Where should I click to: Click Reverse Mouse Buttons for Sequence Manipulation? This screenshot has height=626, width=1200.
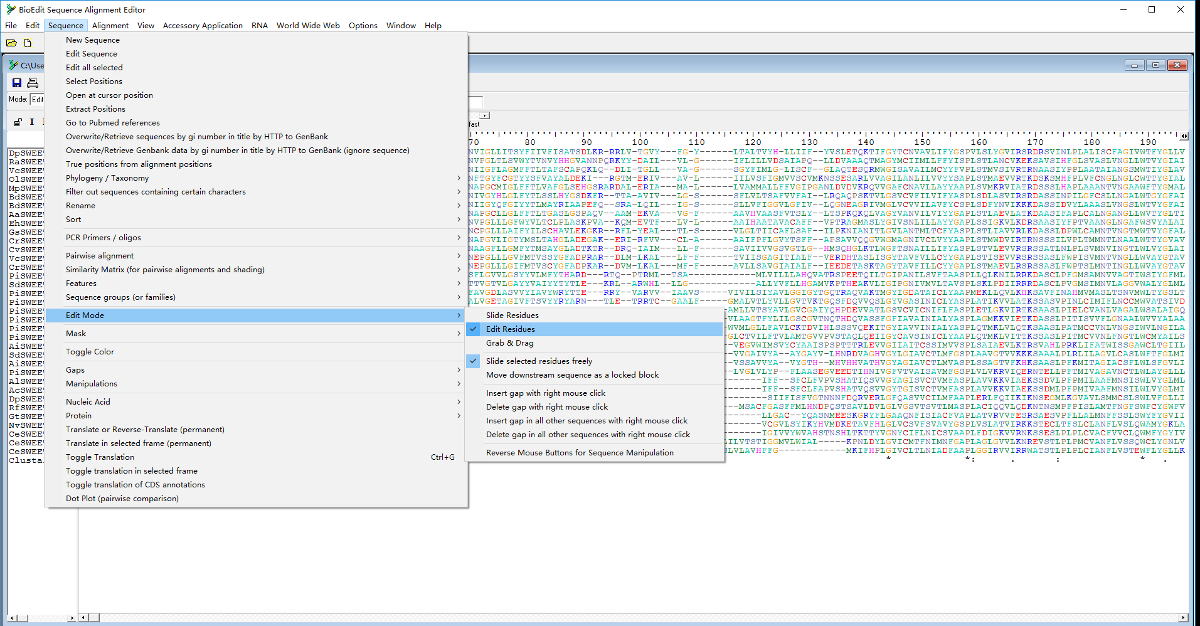point(580,452)
